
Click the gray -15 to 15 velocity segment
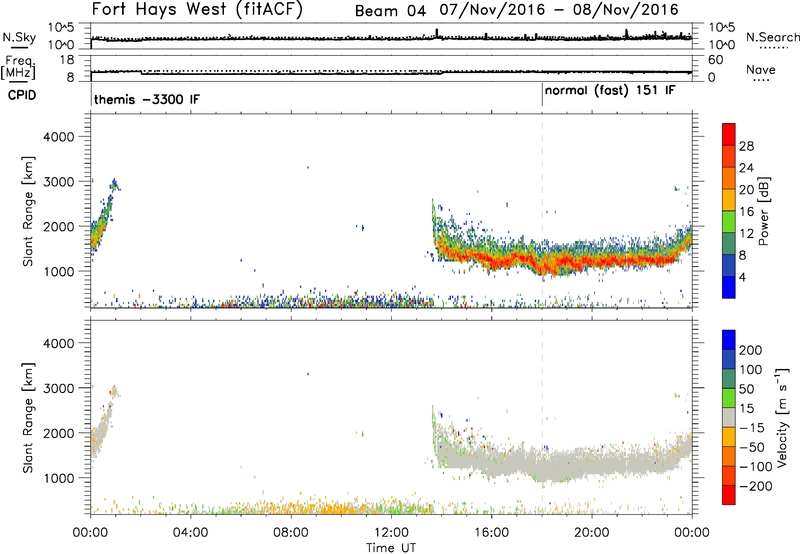coord(729,417)
